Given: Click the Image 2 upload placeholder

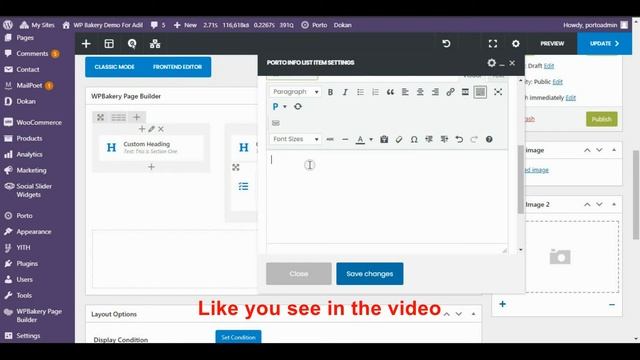Looking at the screenshot, I should point(571,257).
